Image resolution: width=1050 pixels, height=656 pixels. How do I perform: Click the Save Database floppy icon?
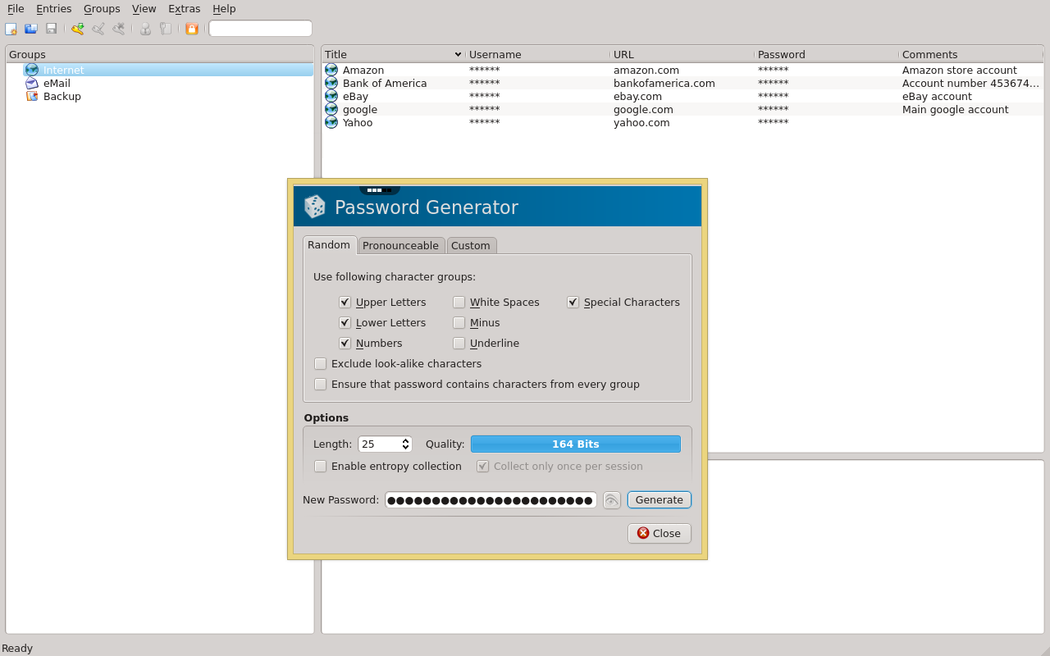point(51,29)
